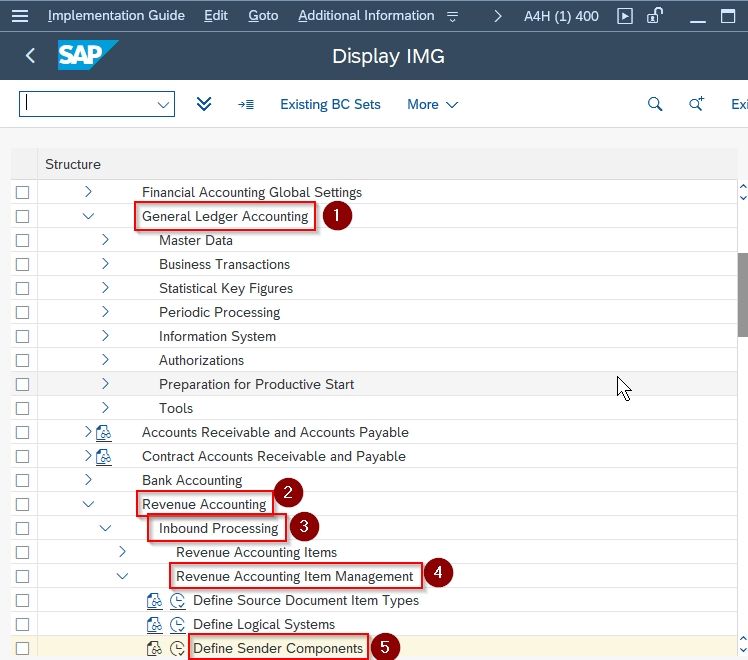The image size is (748, 660).
Task: Collapse Revenue Accounting node
Action: click(x=88, y=504)
